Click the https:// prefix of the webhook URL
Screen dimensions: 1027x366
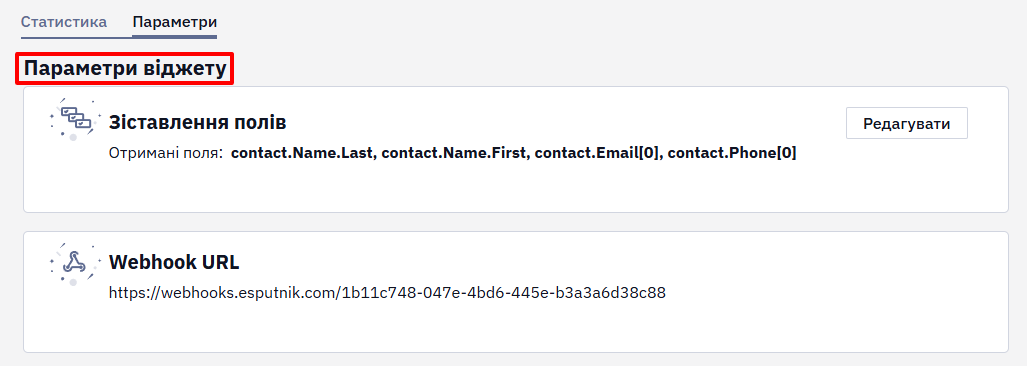[x=130, y=293]
